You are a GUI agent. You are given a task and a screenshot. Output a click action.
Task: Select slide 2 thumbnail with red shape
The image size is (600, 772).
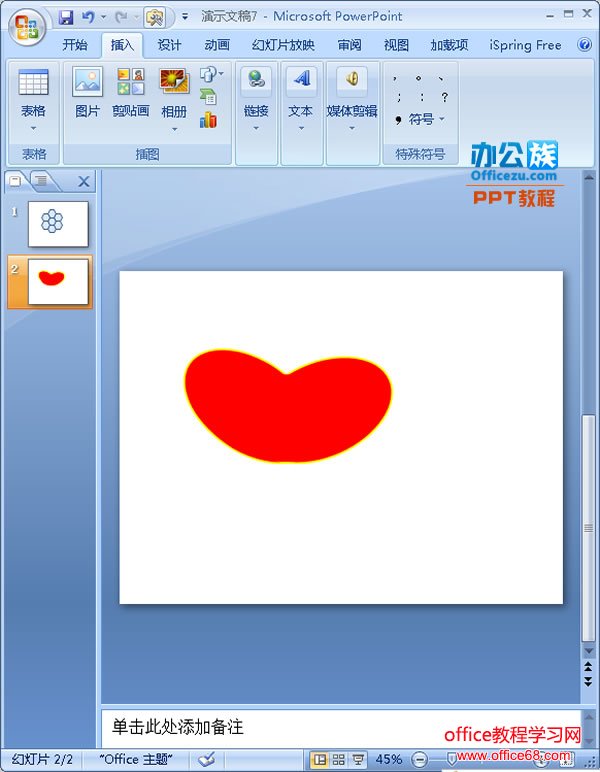click(x=59, y=282)
